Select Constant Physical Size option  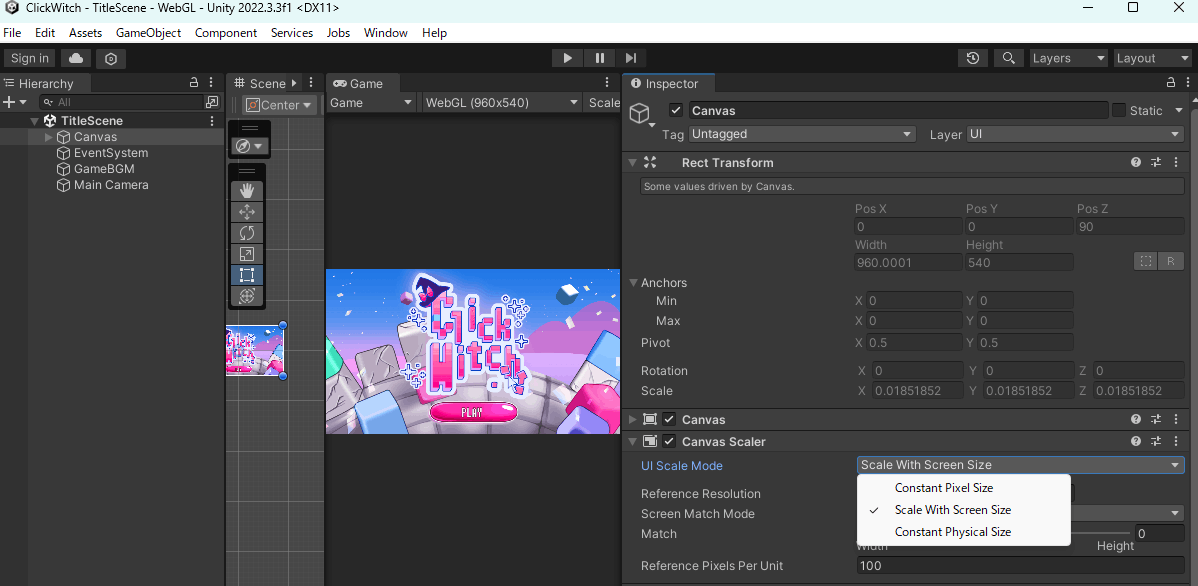(963, 532)
